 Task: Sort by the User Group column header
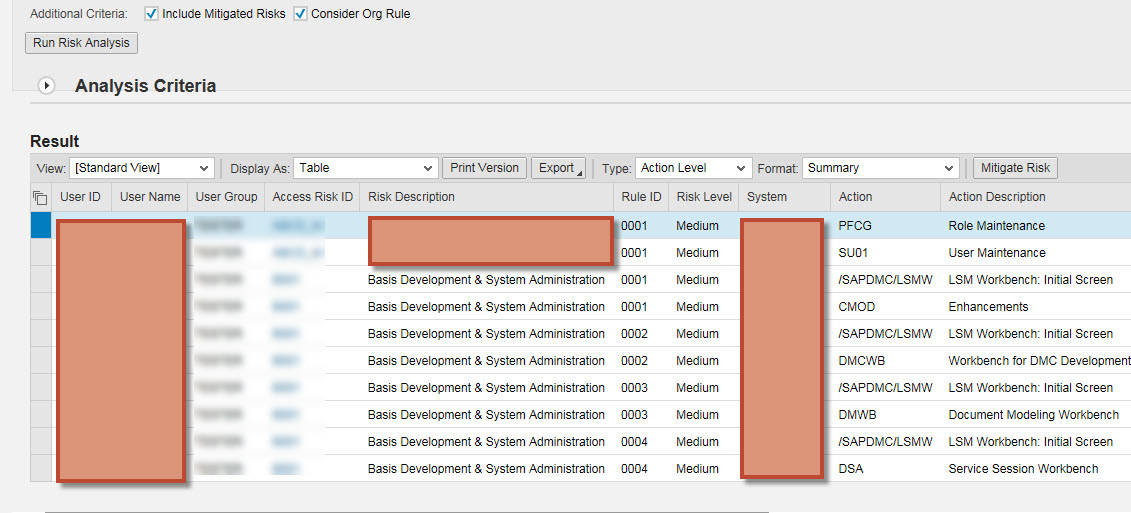pyautogui.click(x=226, y=197)
